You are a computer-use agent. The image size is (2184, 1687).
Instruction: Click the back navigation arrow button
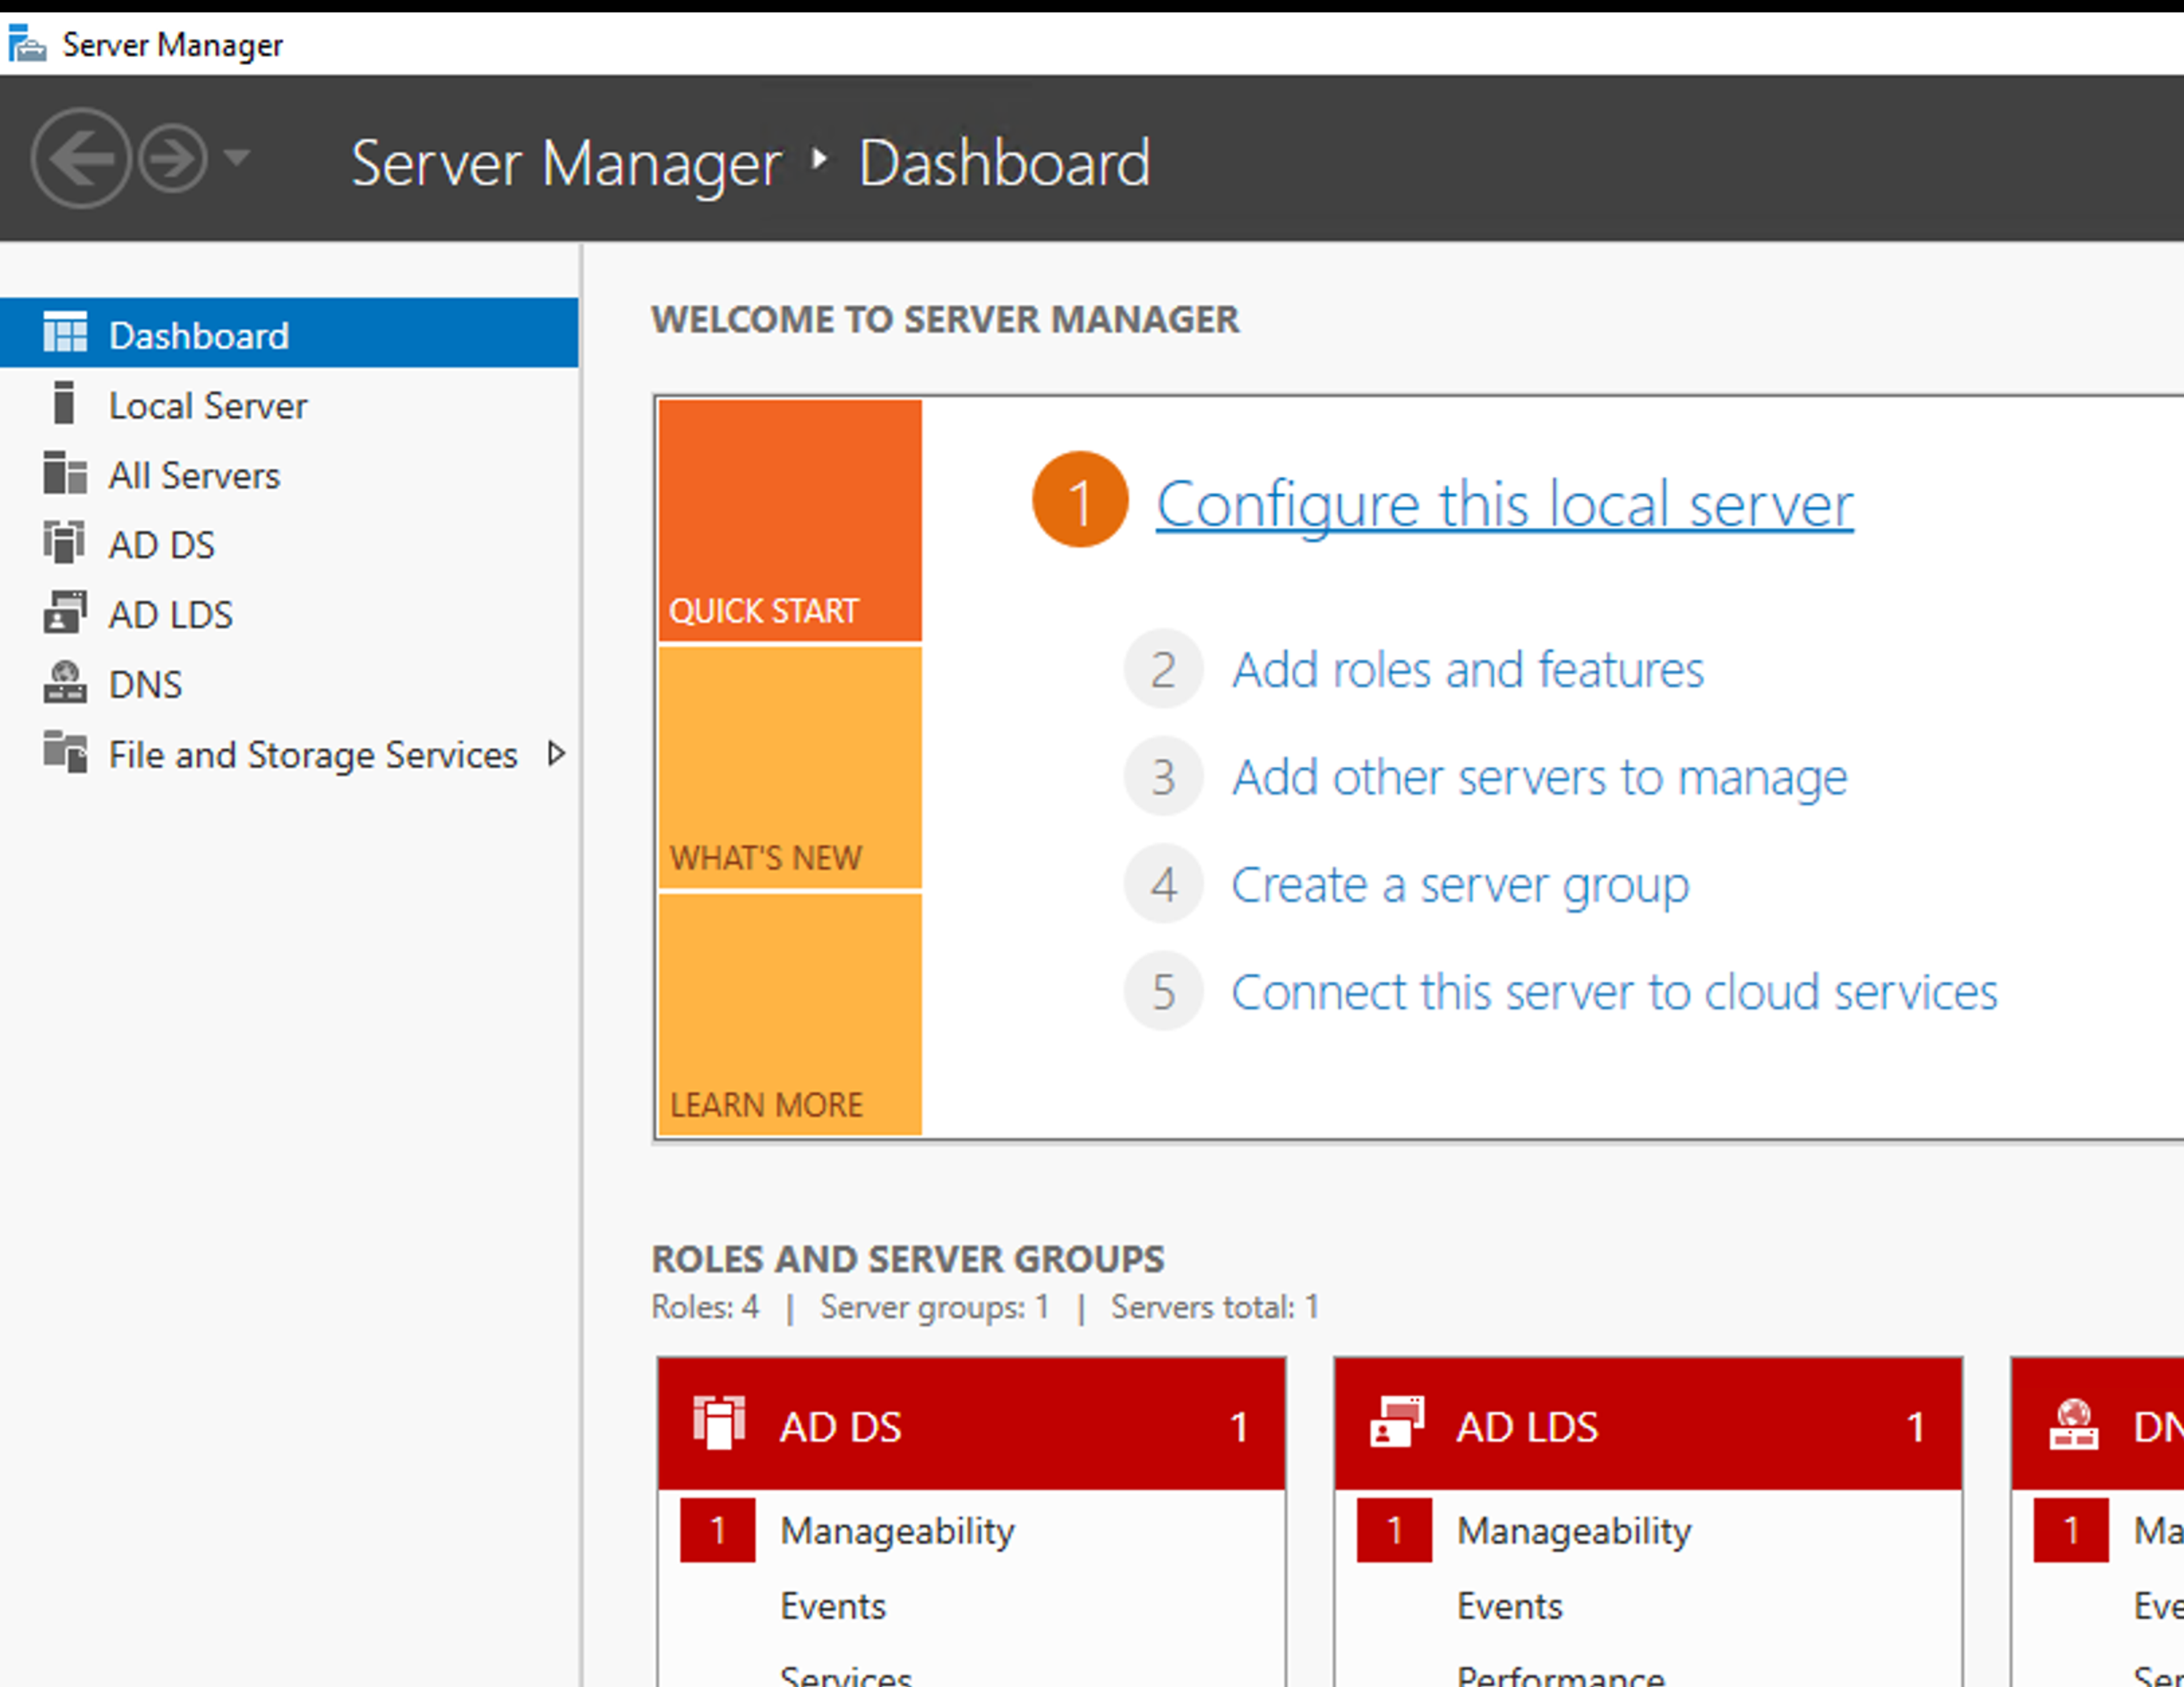[x=80, y=158]
